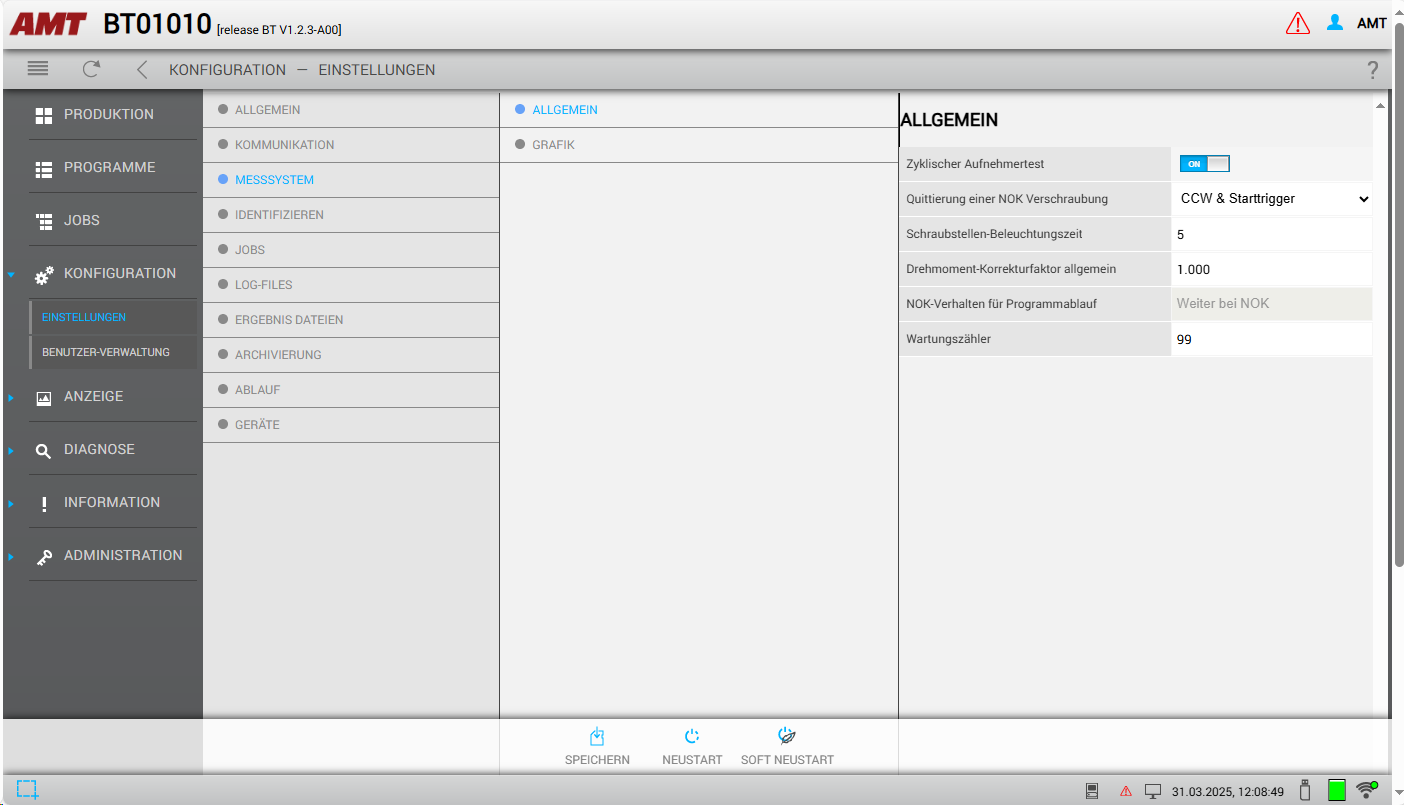Click into Drehmoment-Korrekturfaktor allgemein field
This screenshot has height=805, width=1404.
point(1272,269)
